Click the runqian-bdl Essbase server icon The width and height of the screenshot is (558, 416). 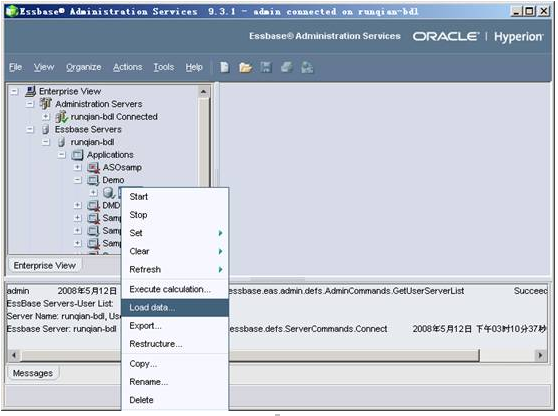pyautogui.click(x=61, y=142)
